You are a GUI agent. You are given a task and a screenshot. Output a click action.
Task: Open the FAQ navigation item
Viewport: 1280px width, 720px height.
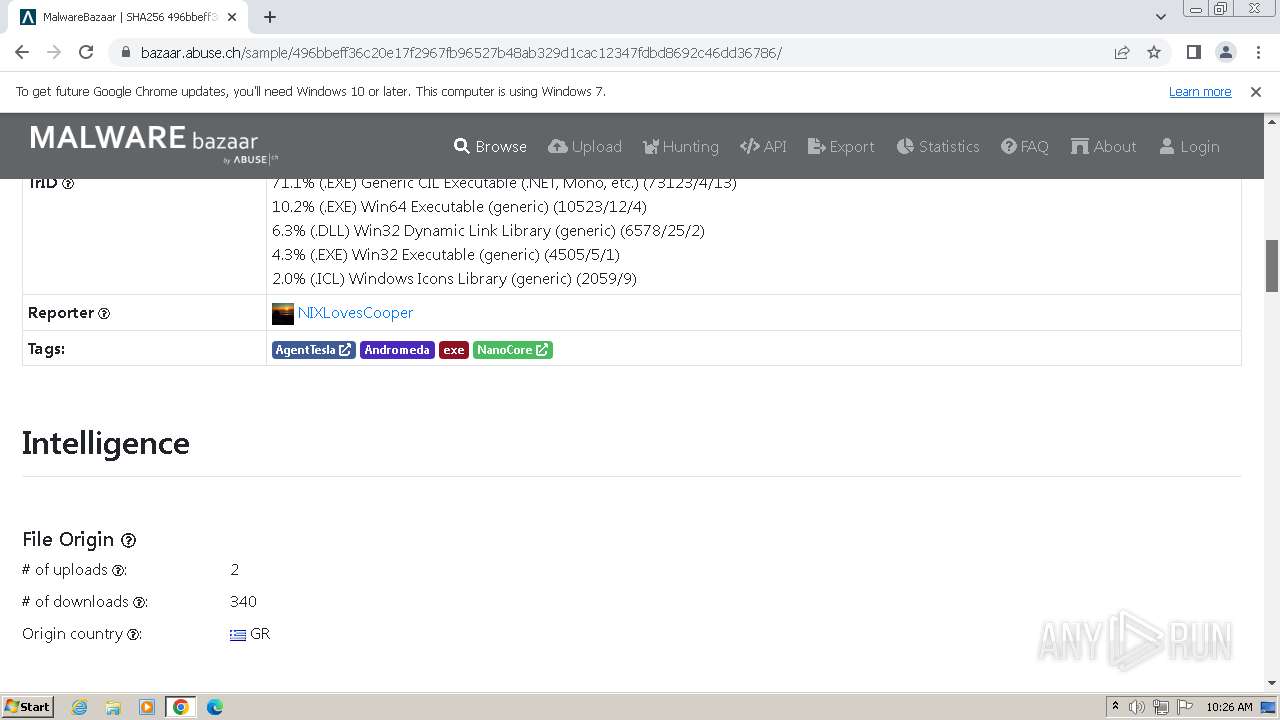(x=1025, y=146)
